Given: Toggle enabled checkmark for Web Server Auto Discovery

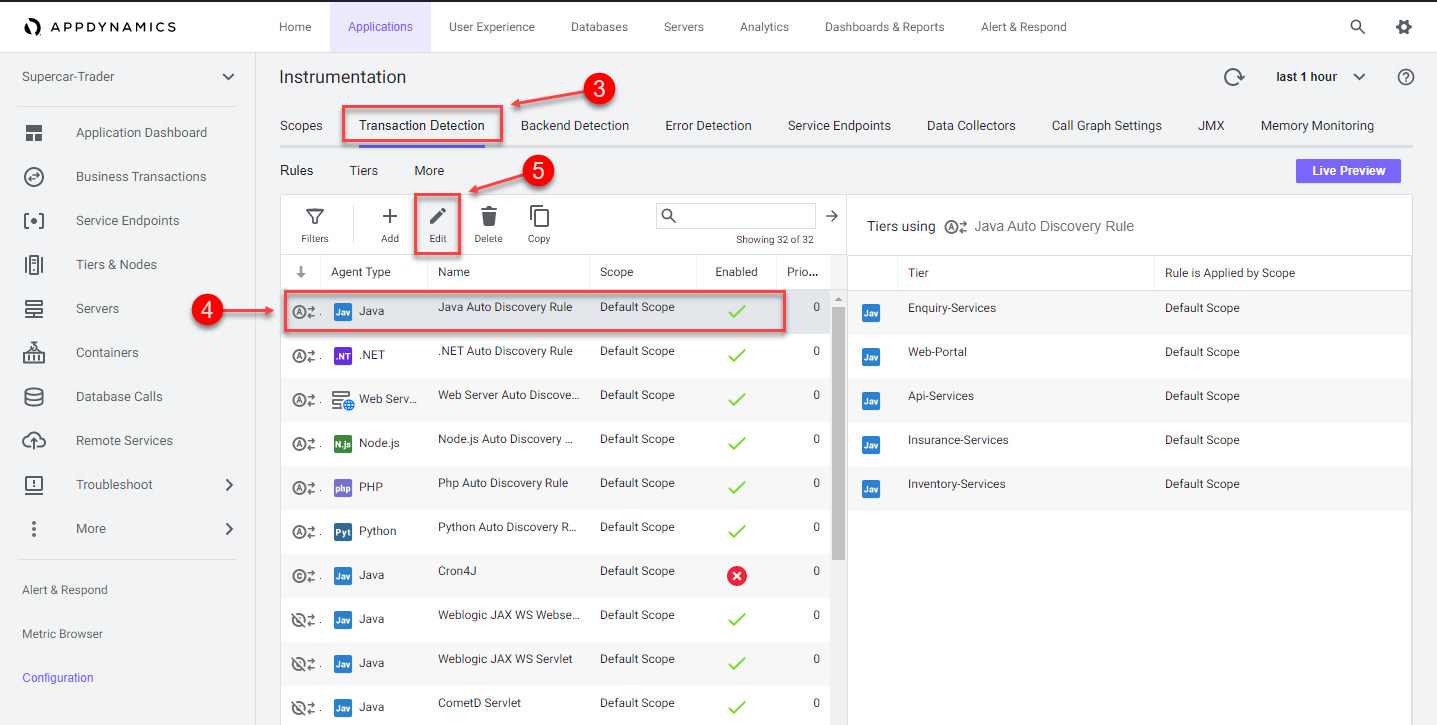Looking at the screenshot, I should click(737, 399).
